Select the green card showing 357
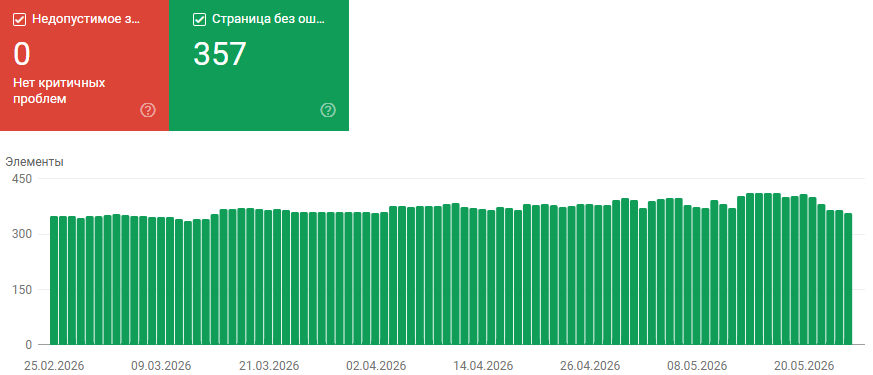 (259, 65)
